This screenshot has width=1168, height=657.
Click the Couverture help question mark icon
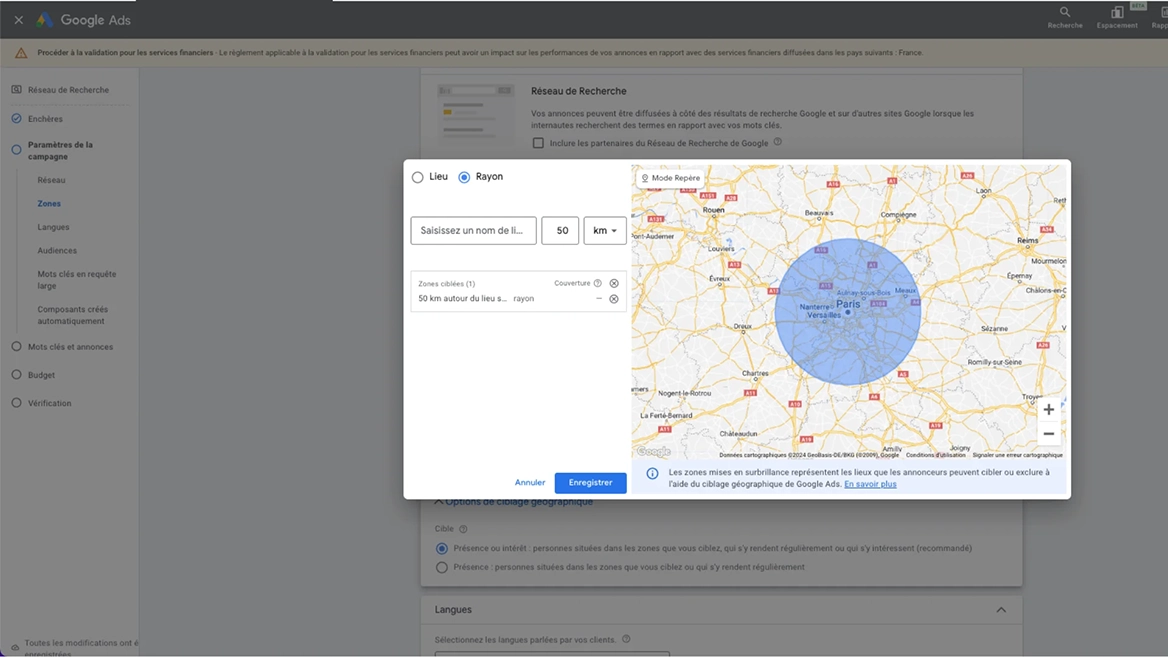point(597,283)
